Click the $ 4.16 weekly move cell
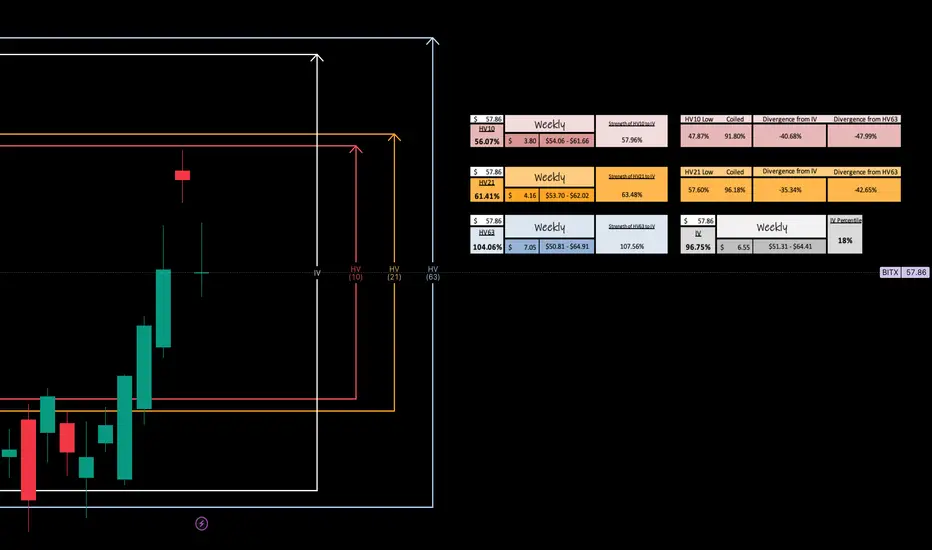Screen dimensions: 932x550 pyautogui.click(x=522, y=195)
